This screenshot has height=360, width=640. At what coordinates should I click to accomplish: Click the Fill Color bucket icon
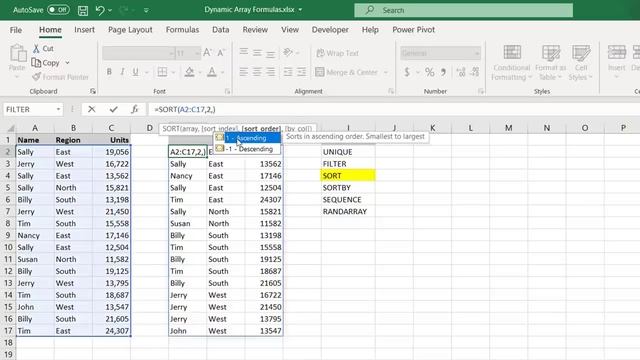[x=189, y=72]
